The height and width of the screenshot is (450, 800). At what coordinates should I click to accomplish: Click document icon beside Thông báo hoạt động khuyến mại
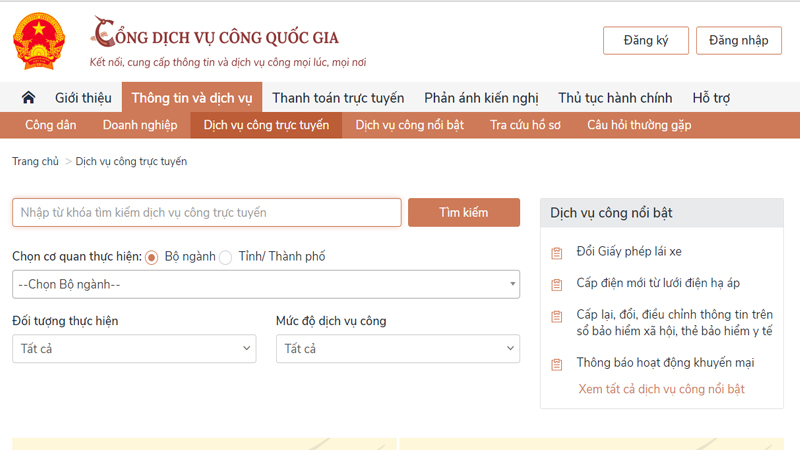[557, 364]
